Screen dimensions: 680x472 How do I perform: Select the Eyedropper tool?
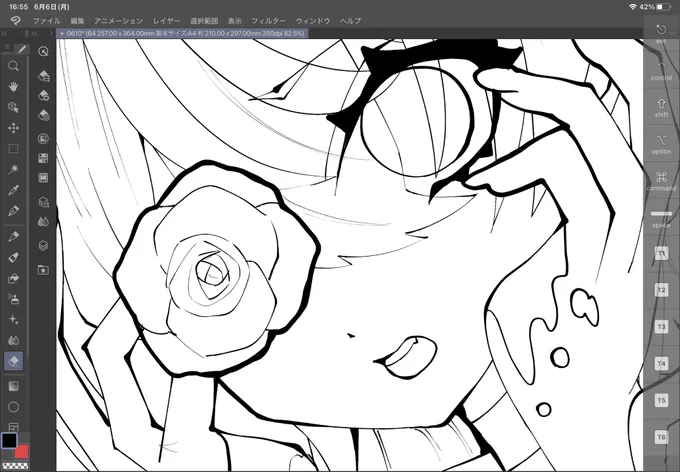click(13, 190)
